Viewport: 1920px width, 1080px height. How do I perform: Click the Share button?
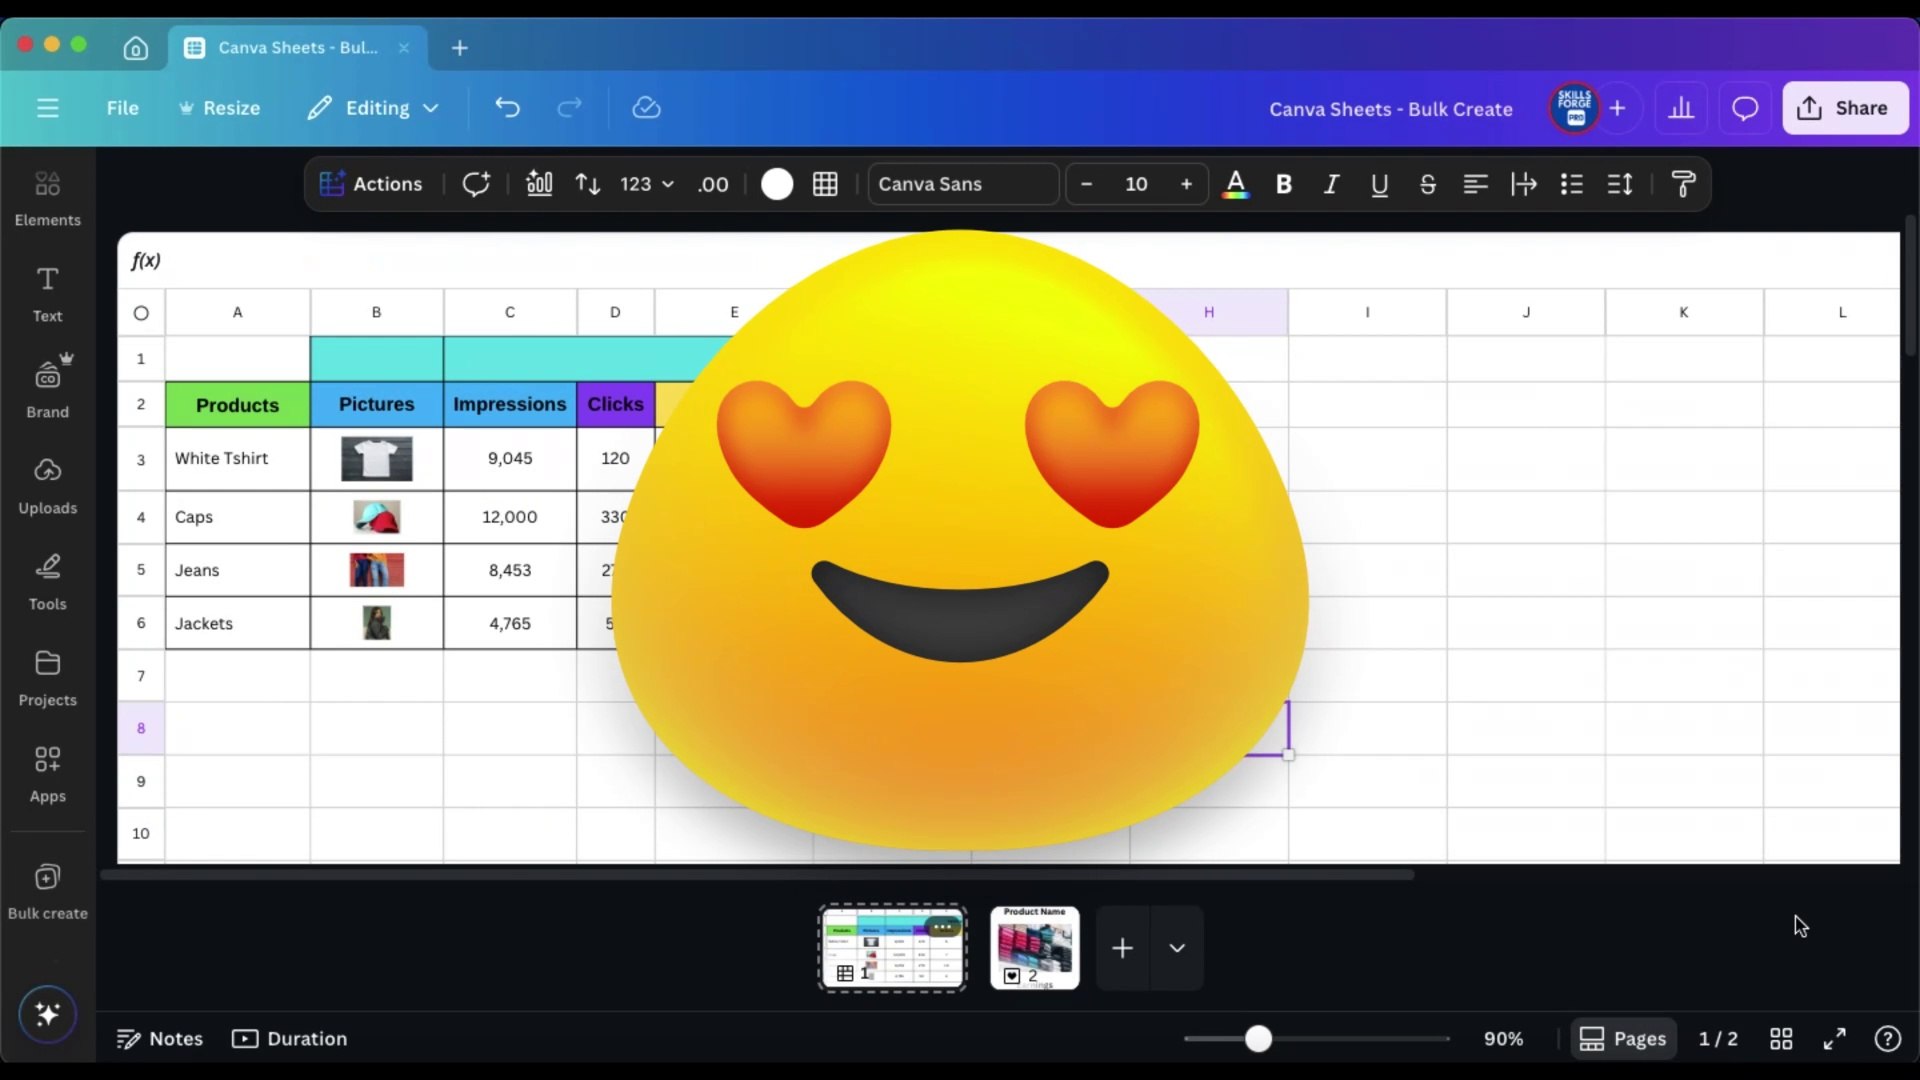1844,108
